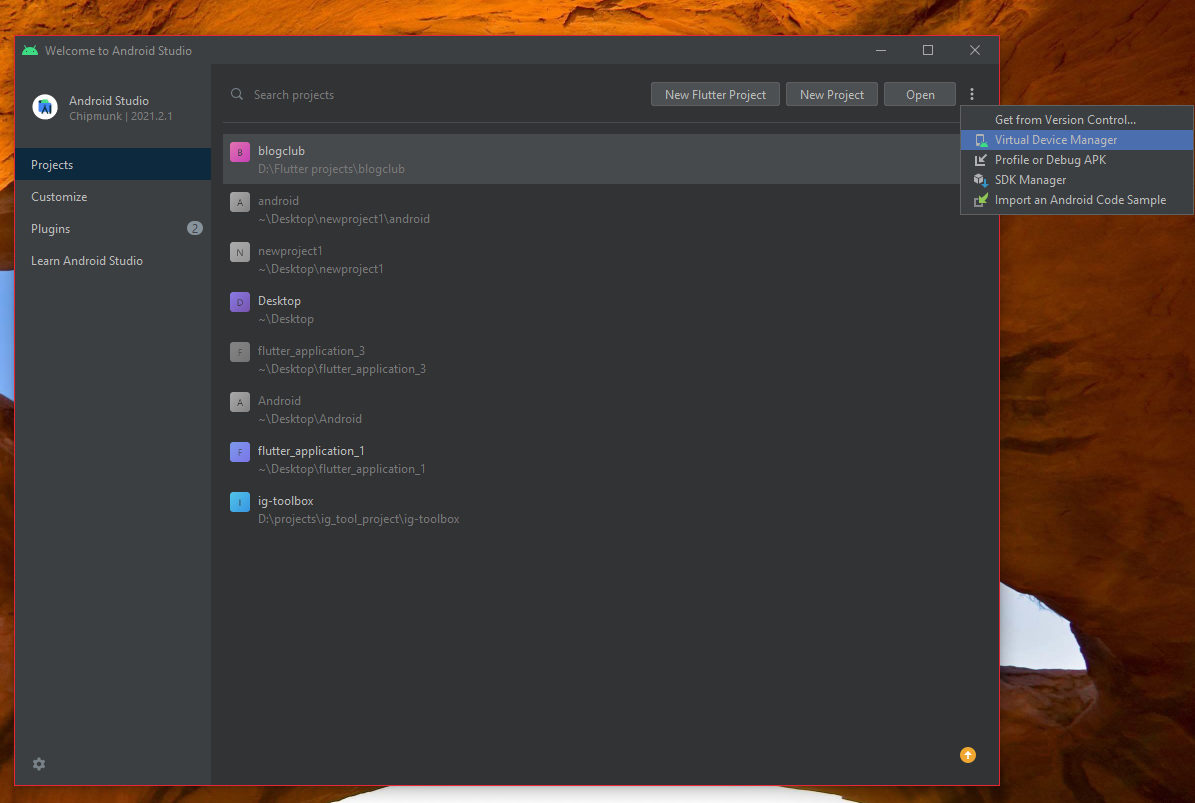Click the ig-toolbox blue I icon
Screen dimensions: 1195x803
pos(240,502)
